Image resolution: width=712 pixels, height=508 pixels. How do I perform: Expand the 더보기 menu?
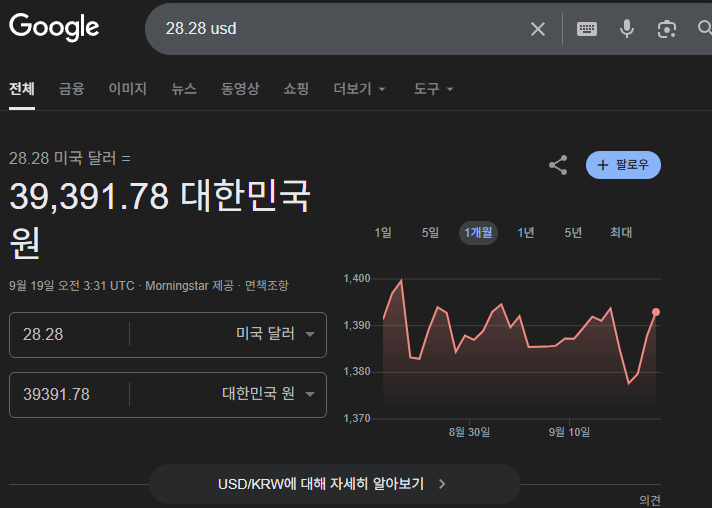360,89
